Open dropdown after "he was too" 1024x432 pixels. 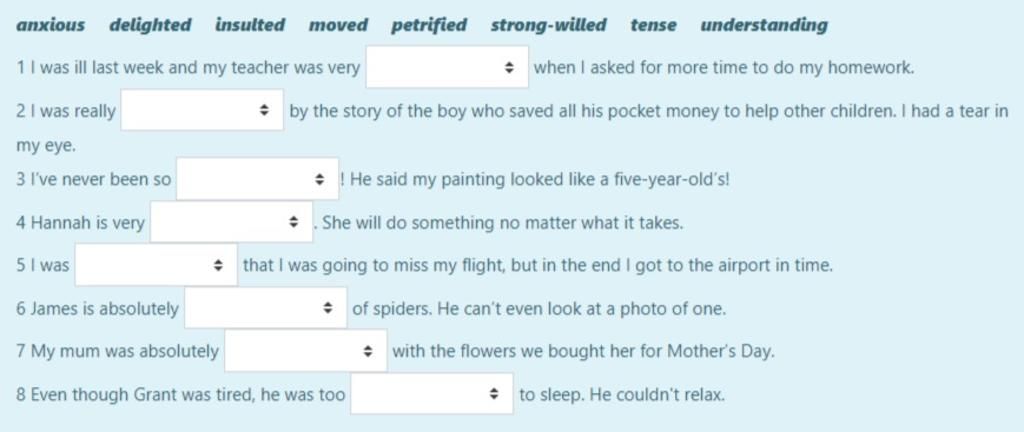click(432, 393)
